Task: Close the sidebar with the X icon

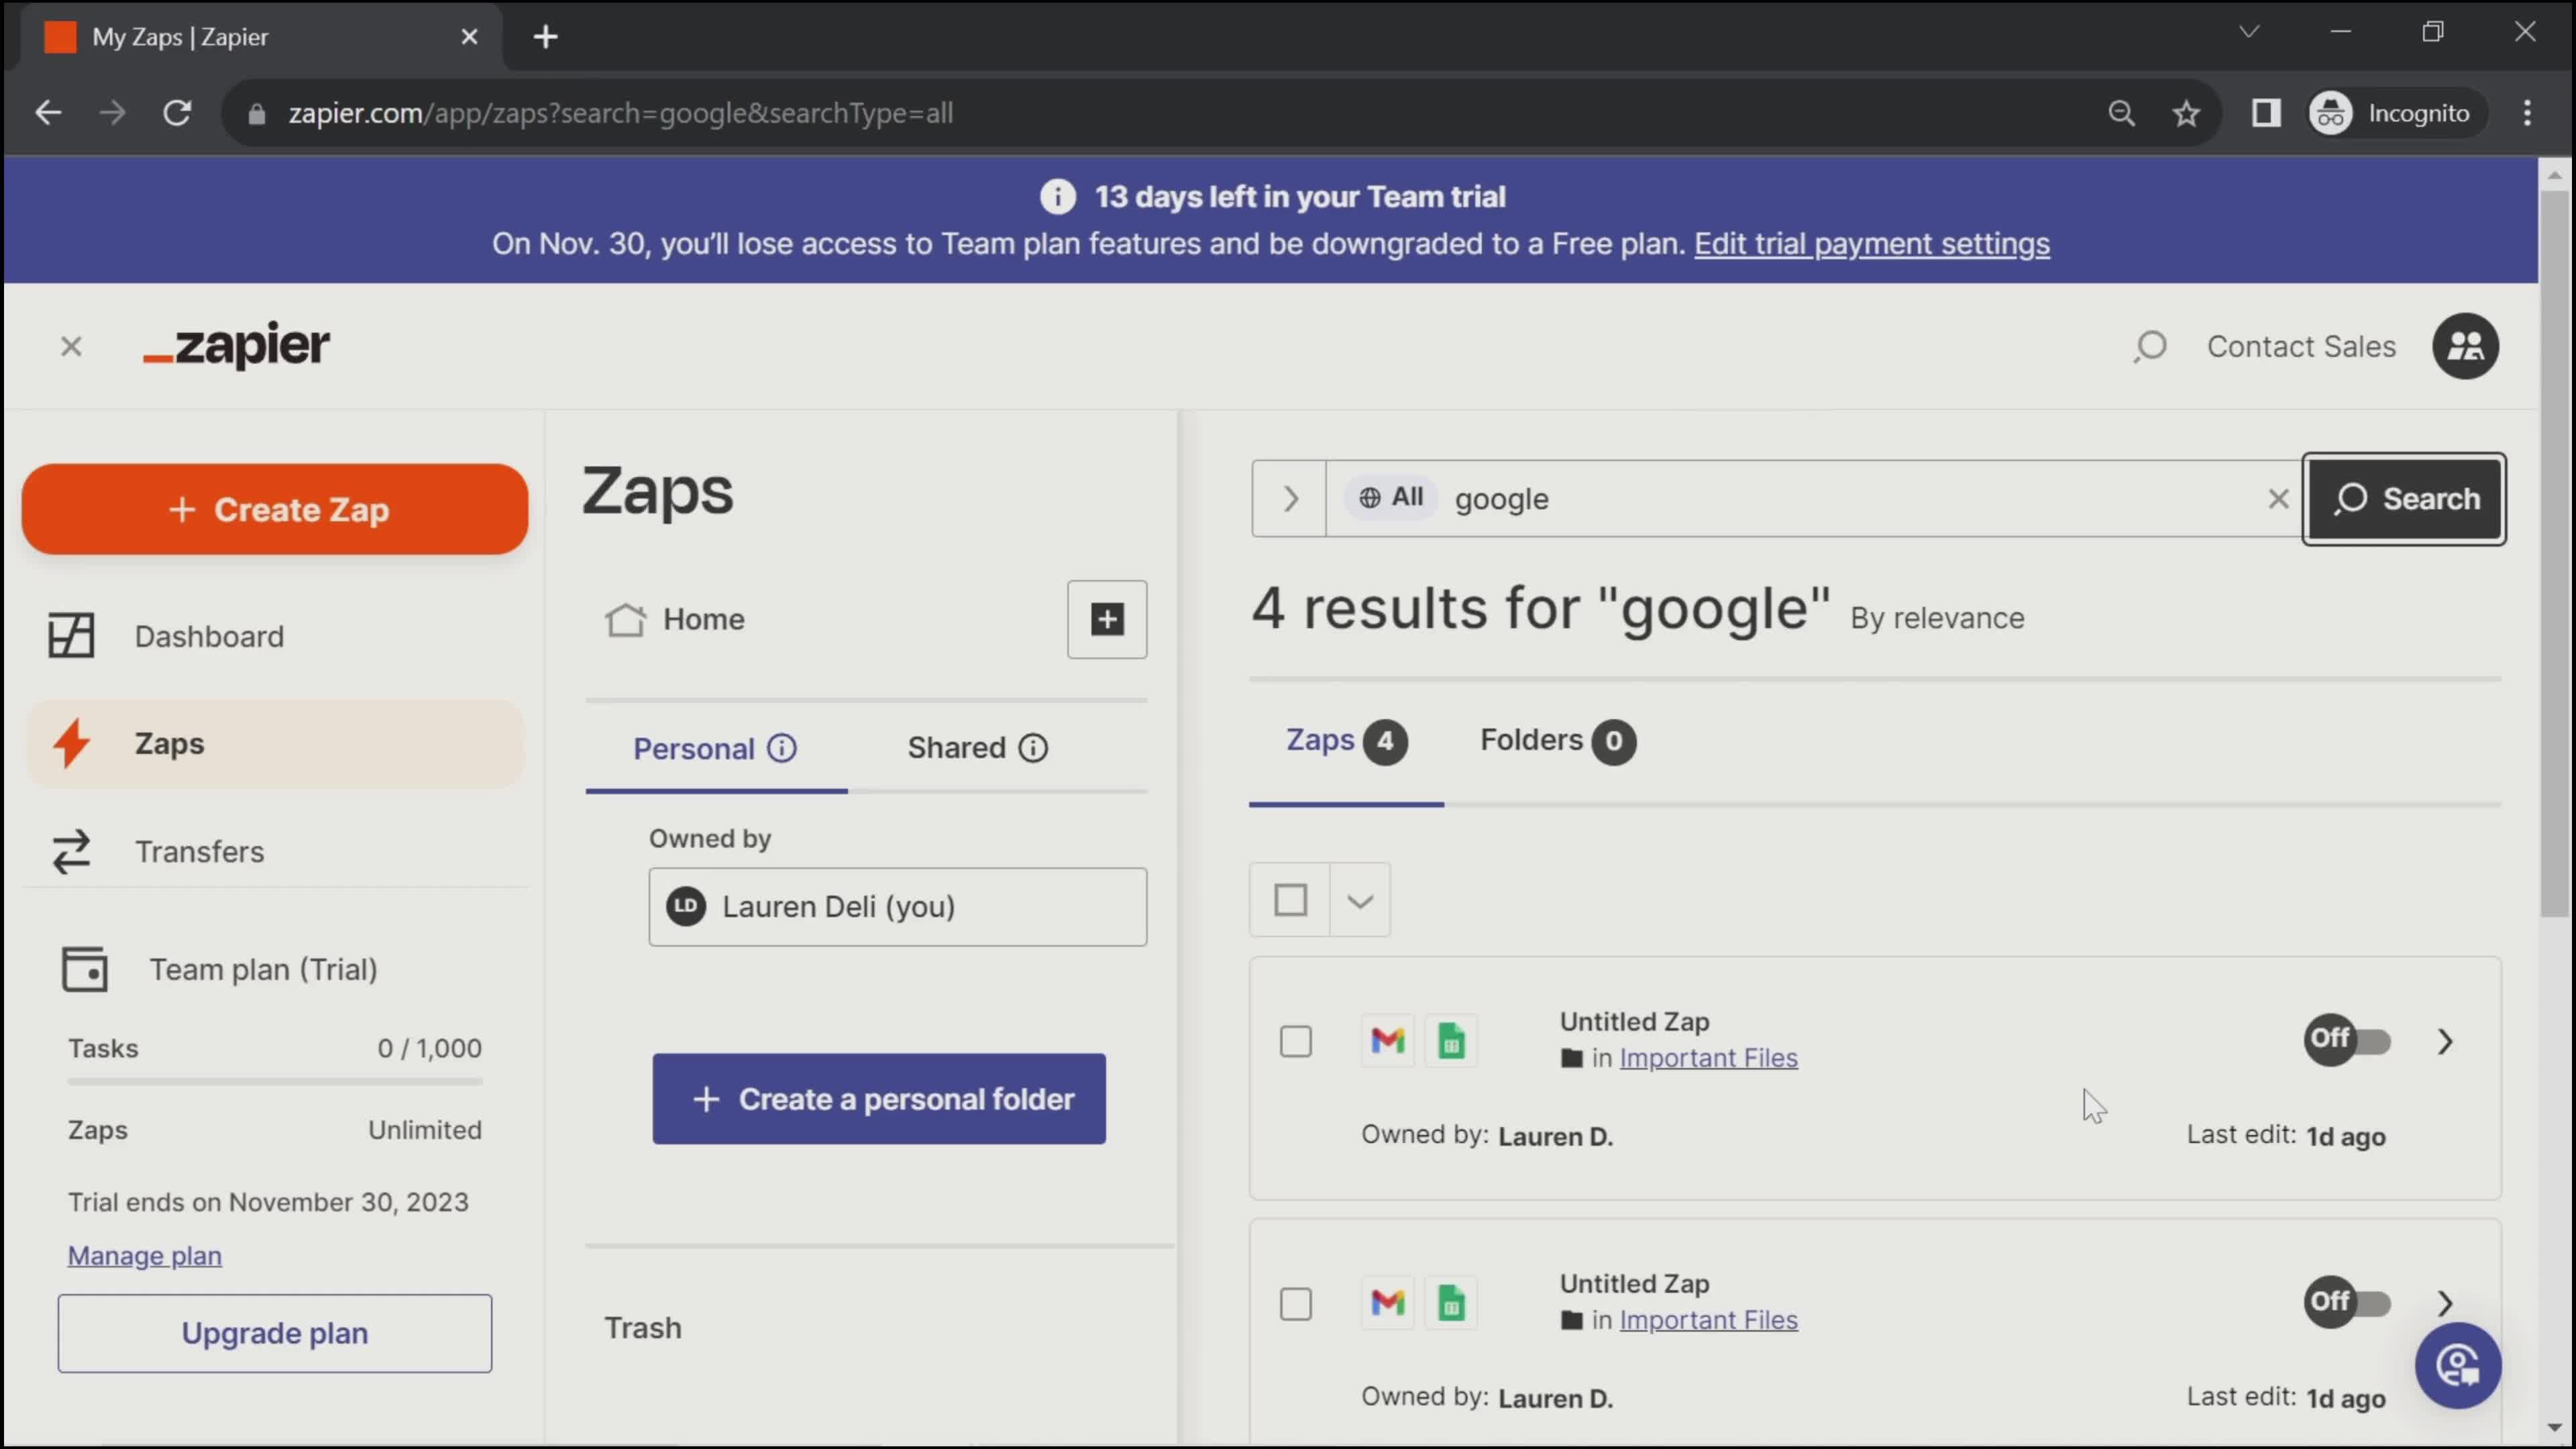Action: pyautogui.click(x=71, y=347)
